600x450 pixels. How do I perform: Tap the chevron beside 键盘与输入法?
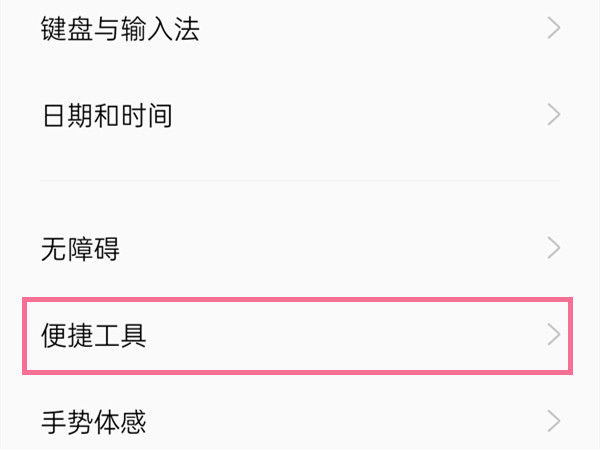tap(554, 28)
